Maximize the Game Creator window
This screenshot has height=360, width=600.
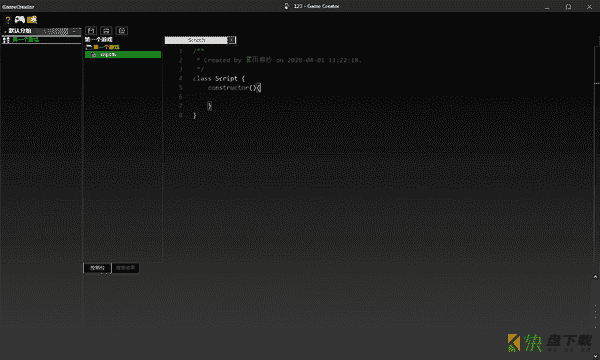(x=568, y=7)
